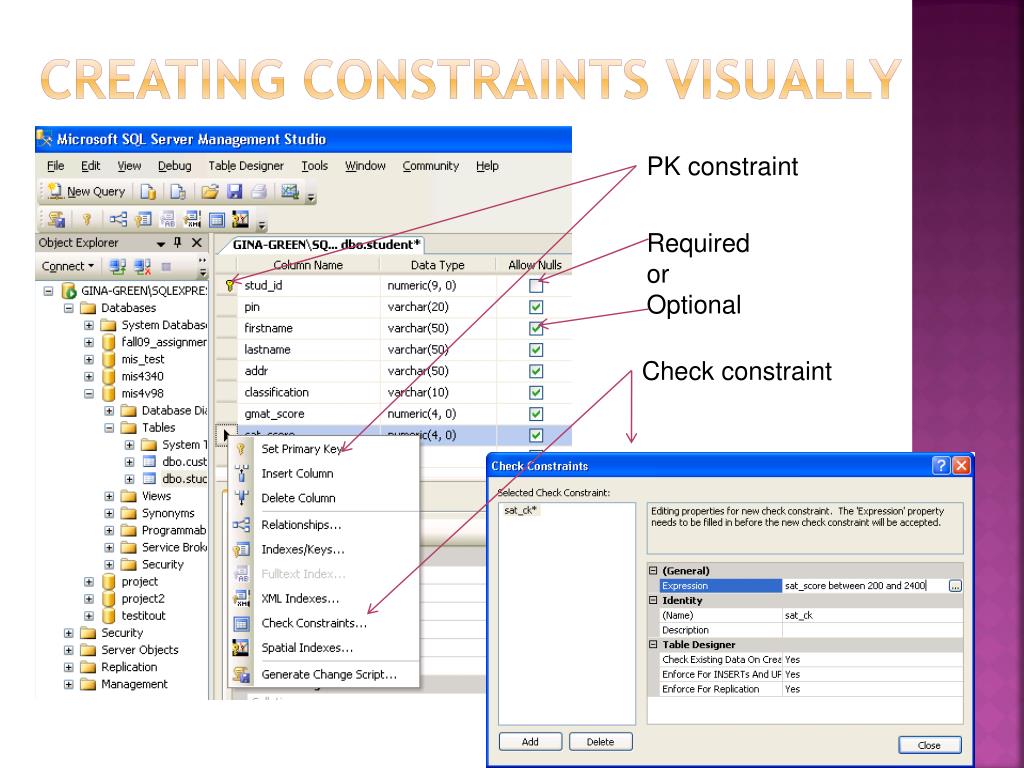Click the Check Constraints icon in designer toolbar
1024x768 pixels.
click(x=217, y=219)
